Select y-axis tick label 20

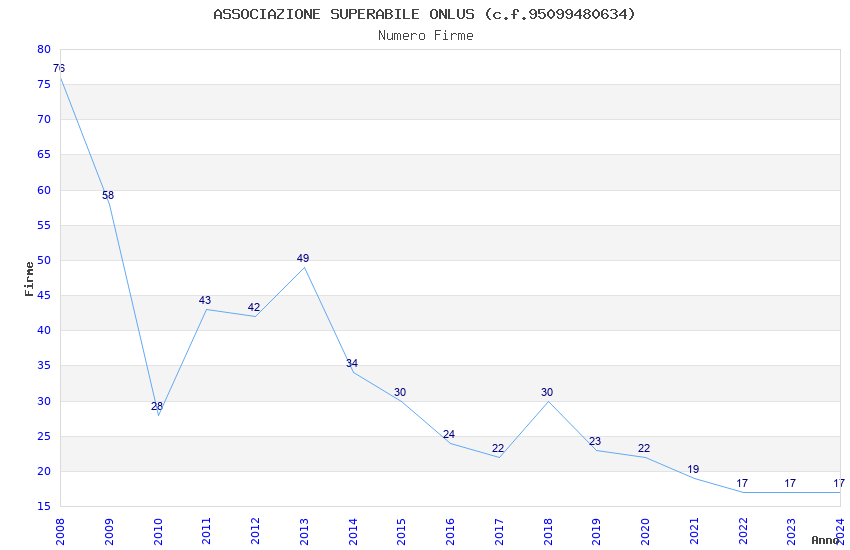click(x=44, y=471)
